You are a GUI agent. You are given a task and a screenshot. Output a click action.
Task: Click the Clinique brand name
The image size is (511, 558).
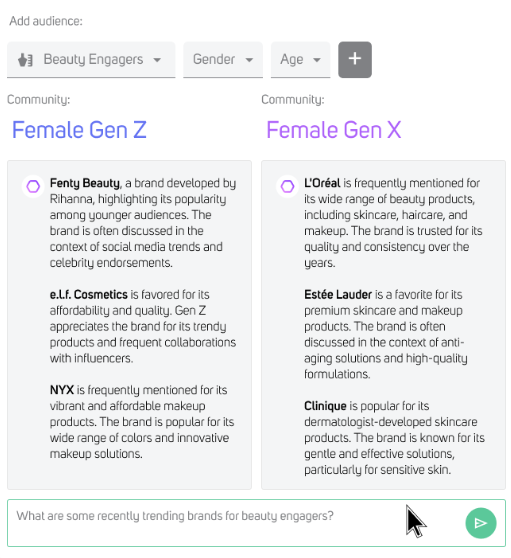click(x=325, y=406)
